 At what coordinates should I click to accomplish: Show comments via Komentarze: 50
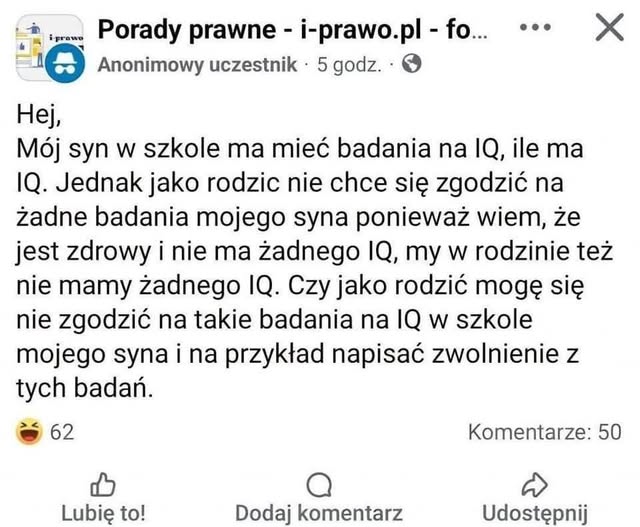coord(544,432)
